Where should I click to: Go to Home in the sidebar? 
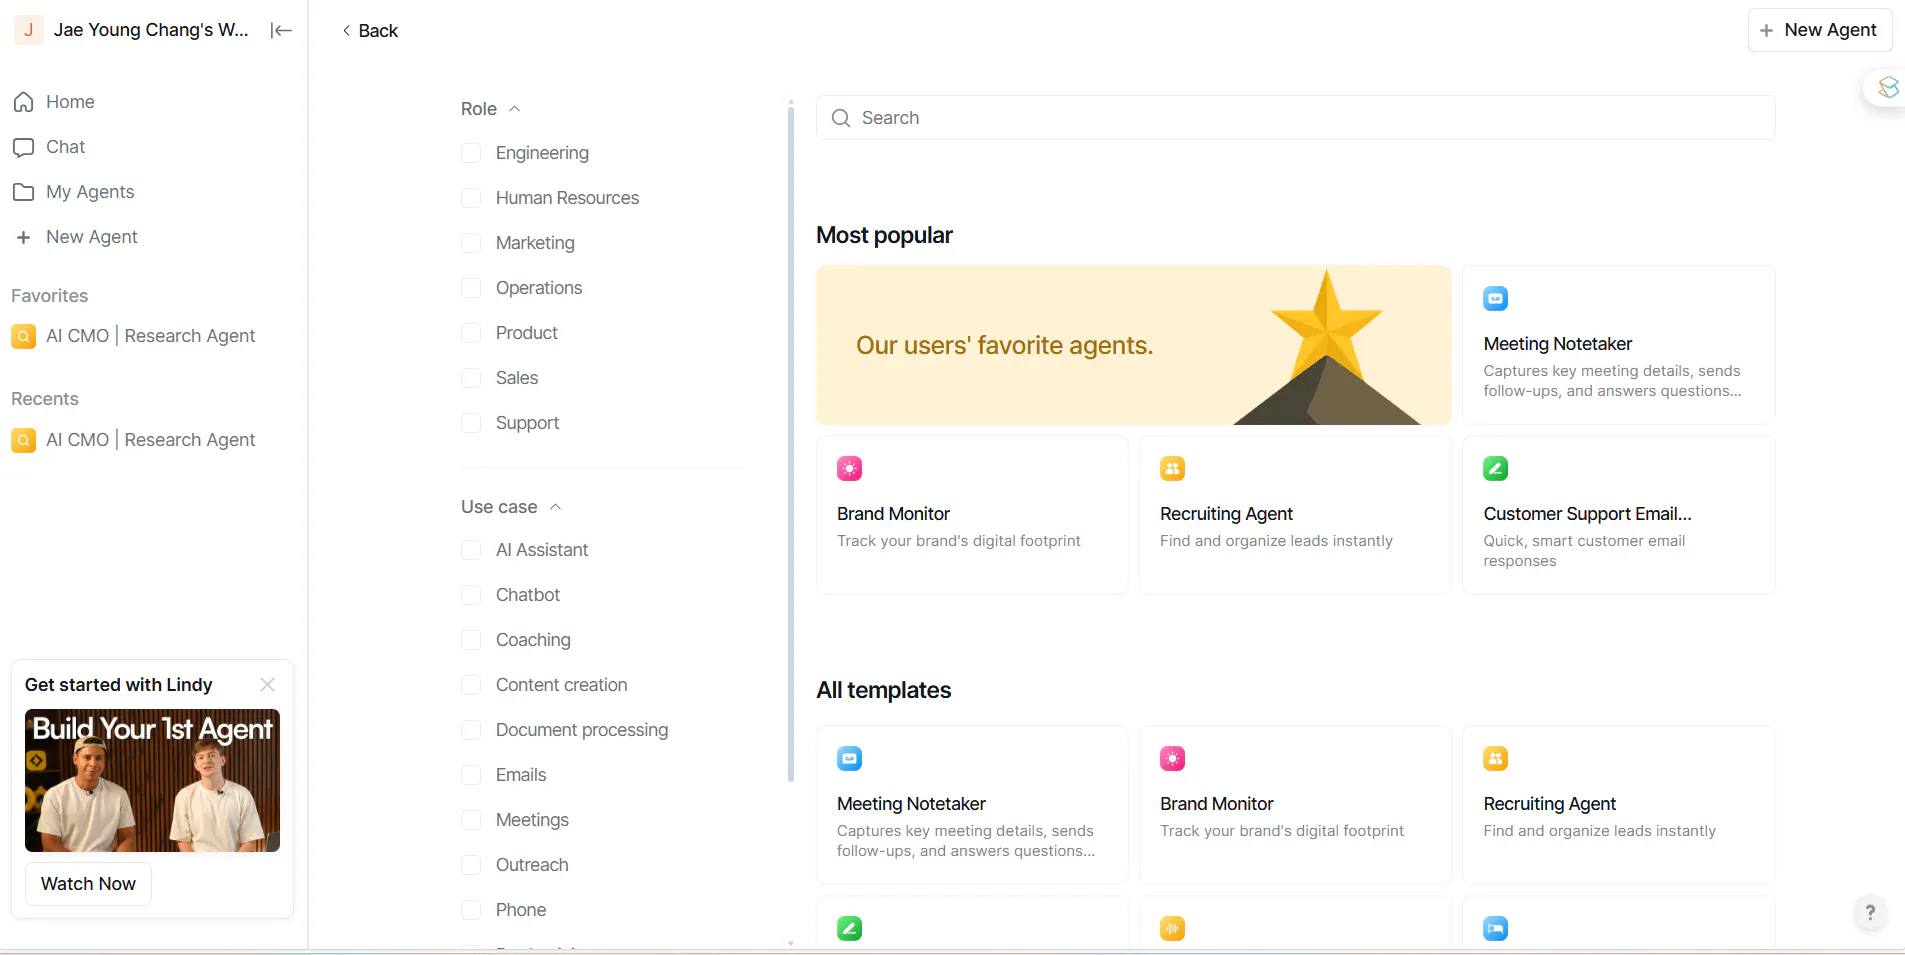70,102
